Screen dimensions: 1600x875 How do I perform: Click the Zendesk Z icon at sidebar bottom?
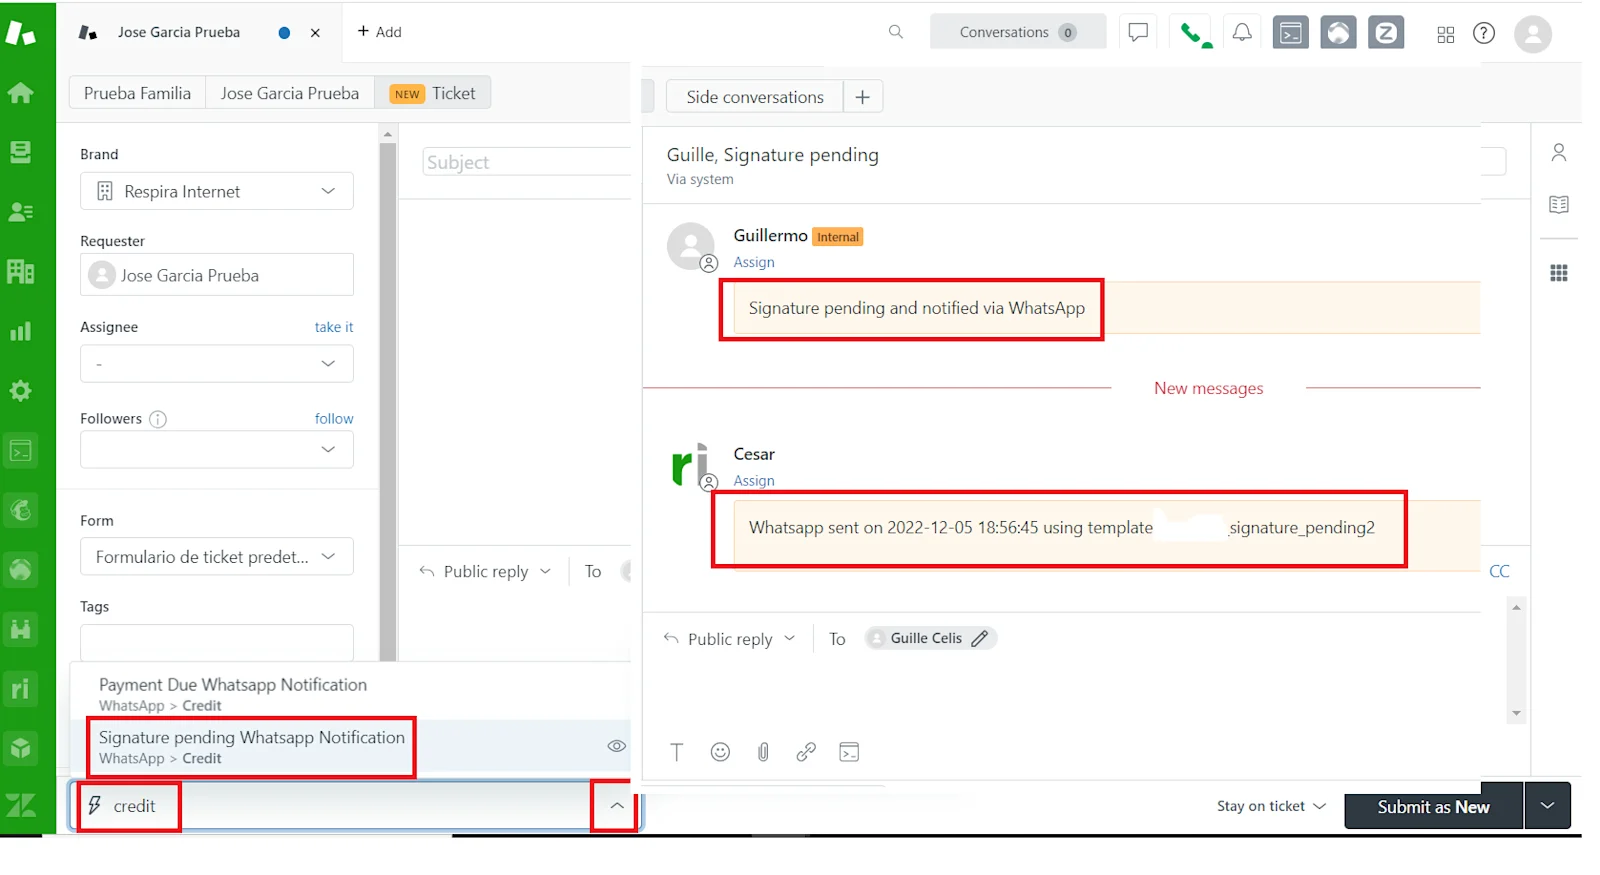click(x=20, y=805)
